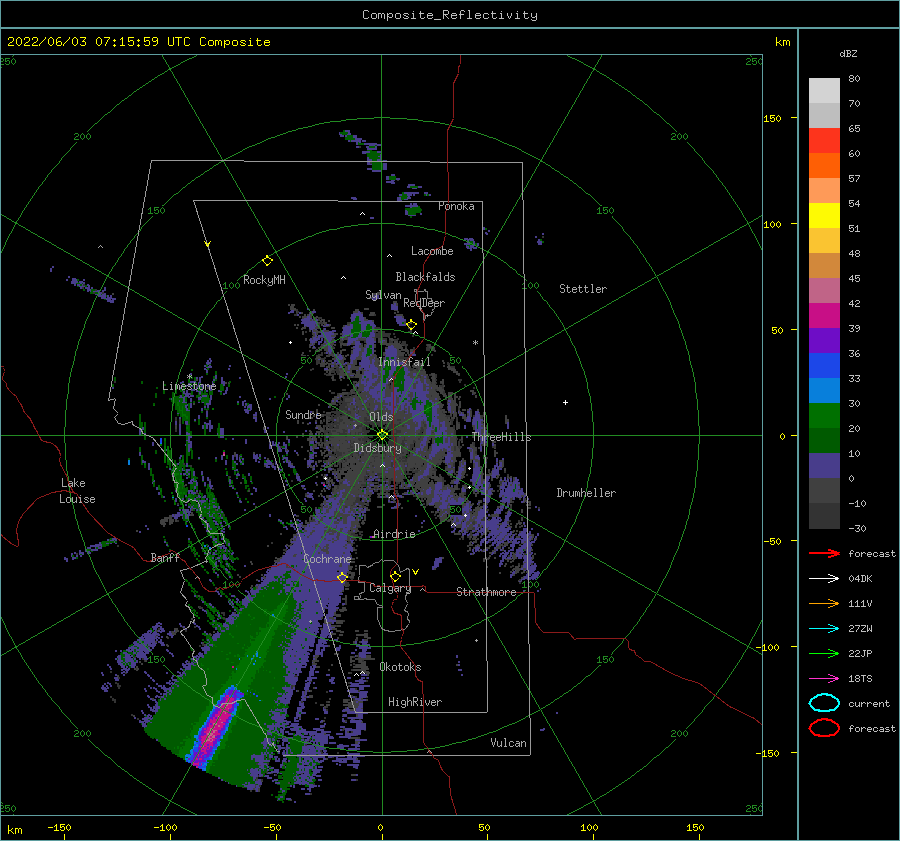Click the red forecast arrow in the legend
The image size is (900, 841).
coord(824,553)
